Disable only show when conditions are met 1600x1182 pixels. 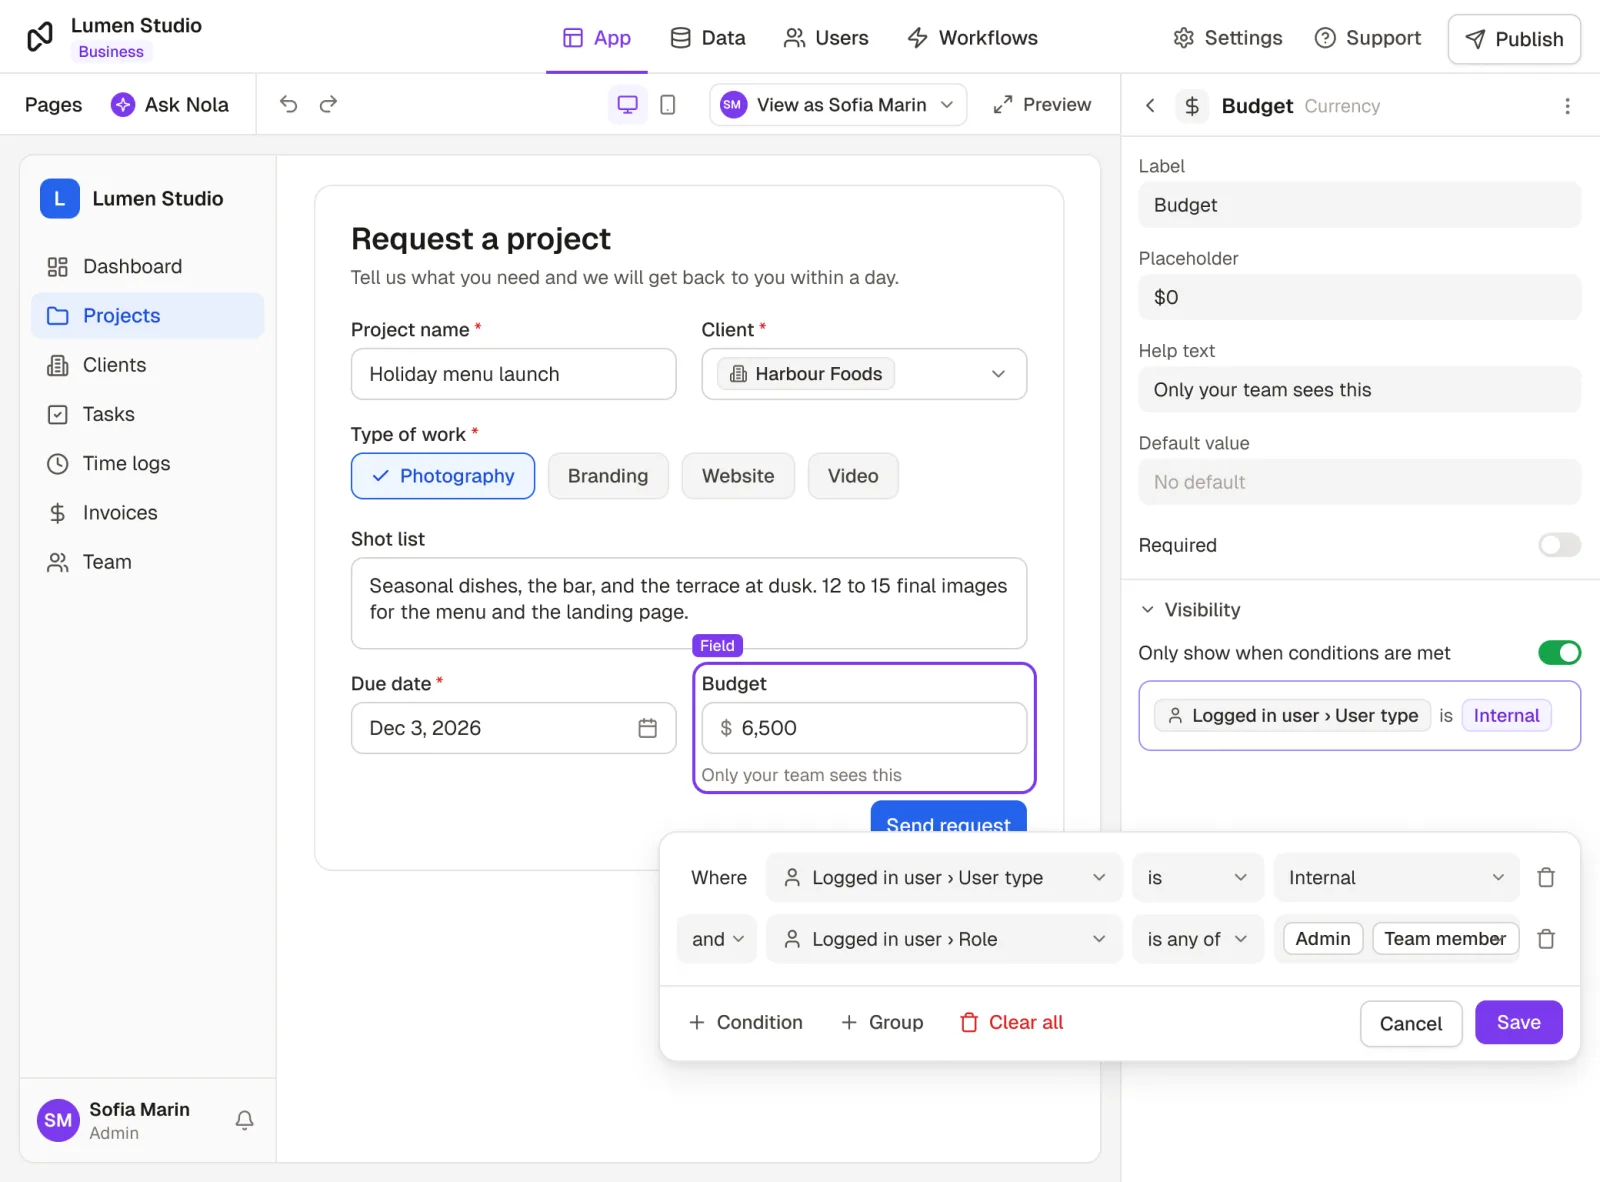click(1559, 653)
